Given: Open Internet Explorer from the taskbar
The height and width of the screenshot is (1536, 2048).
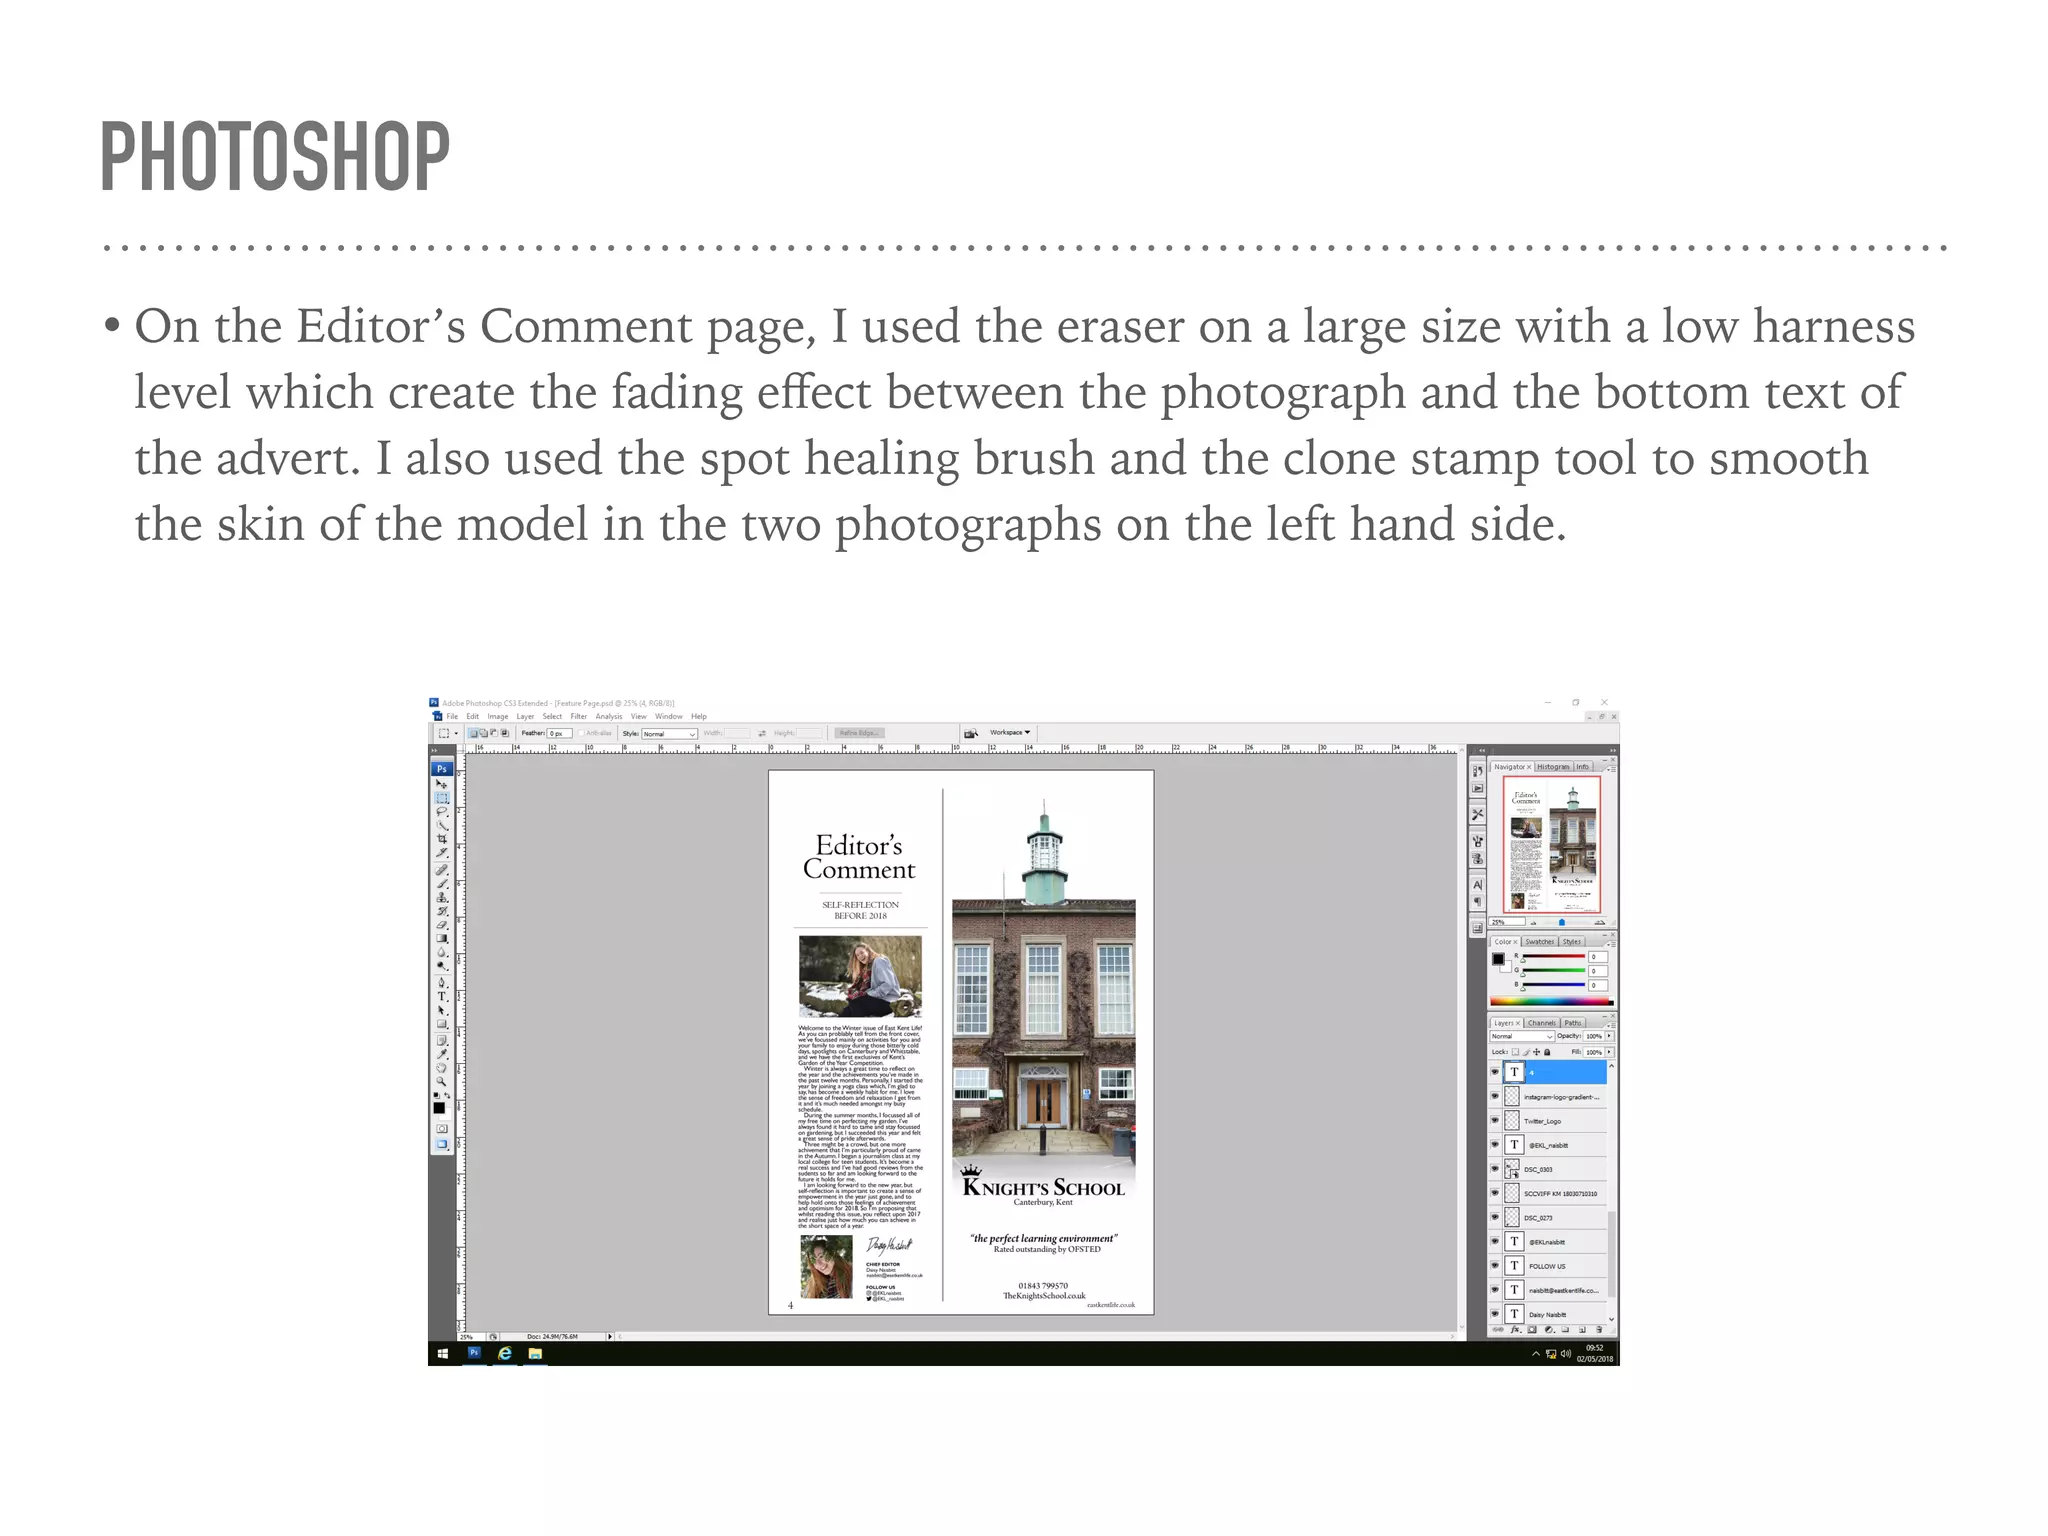Looking at the screenshot, I should point(505,1353).
